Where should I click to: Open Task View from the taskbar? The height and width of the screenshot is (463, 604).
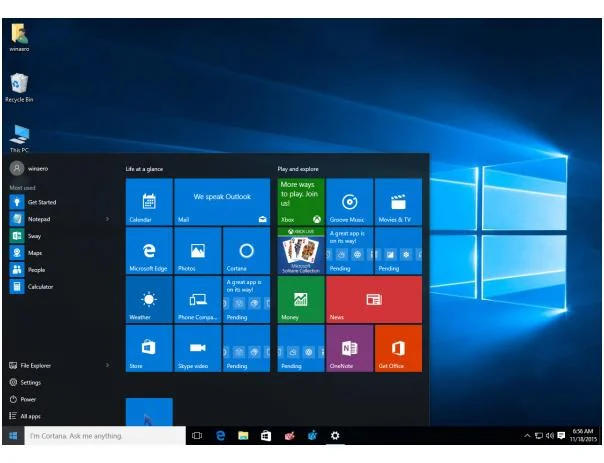click(x=197, y=436)
